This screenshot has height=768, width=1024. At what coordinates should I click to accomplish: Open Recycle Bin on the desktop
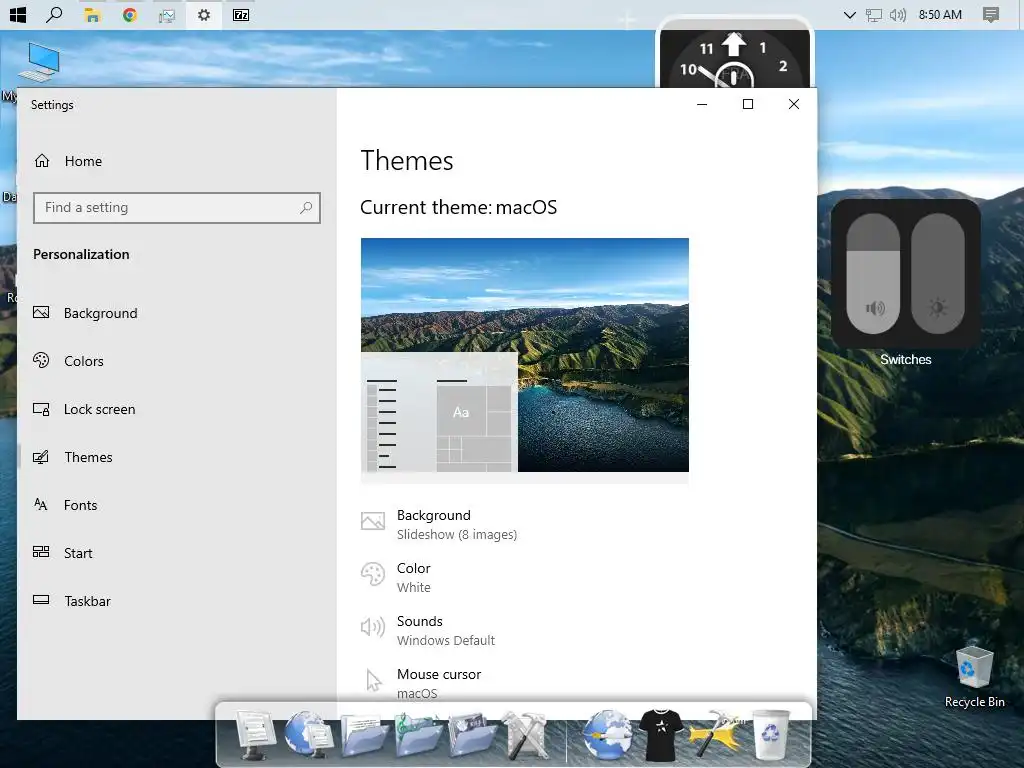[974, 677]
